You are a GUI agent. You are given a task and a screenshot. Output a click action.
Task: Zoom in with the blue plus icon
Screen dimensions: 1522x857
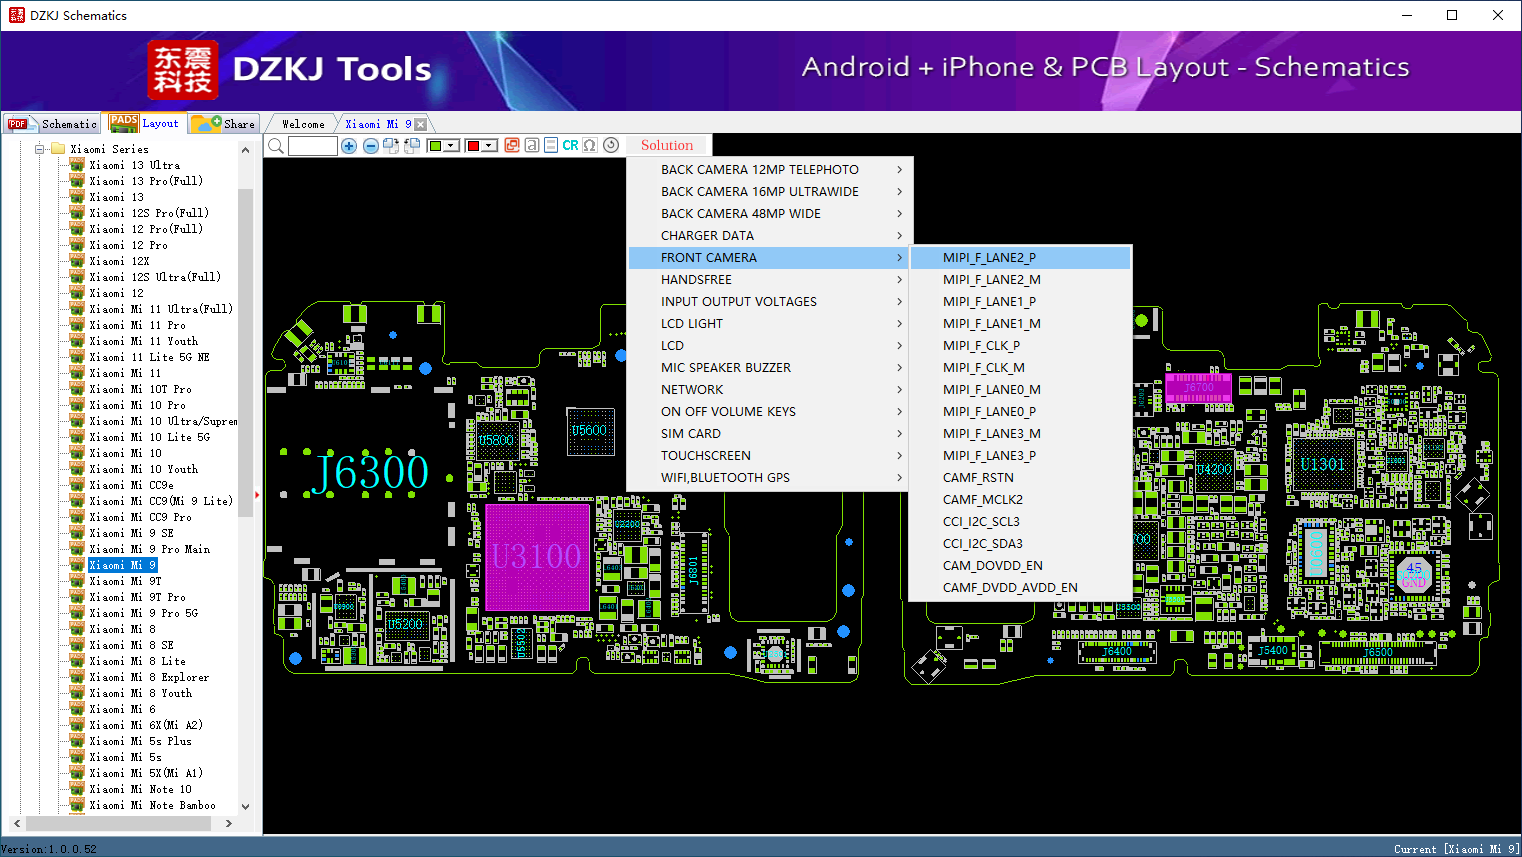click(349, 146)
